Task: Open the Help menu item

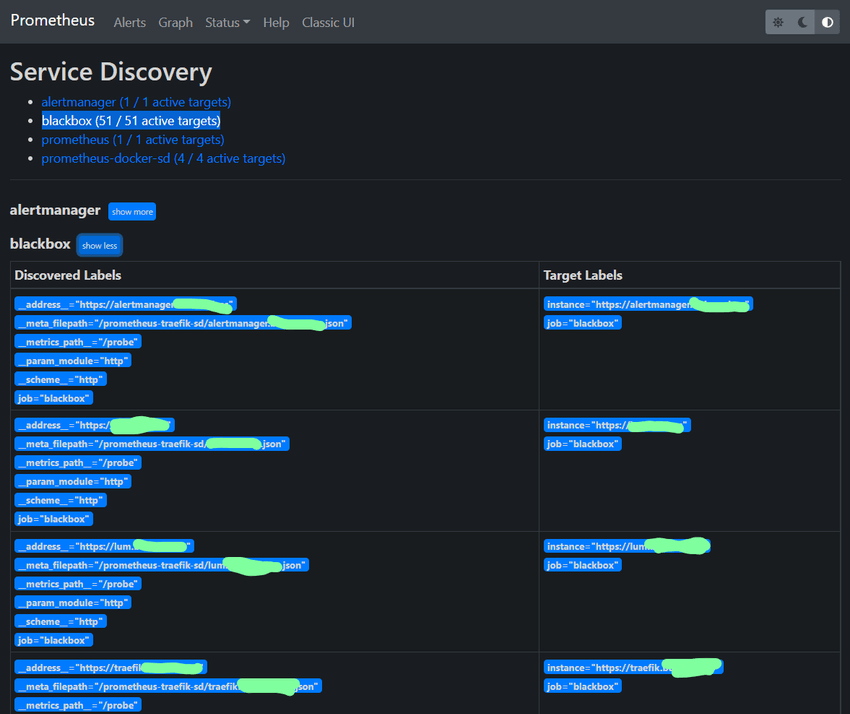Action: tap(276, 22)
